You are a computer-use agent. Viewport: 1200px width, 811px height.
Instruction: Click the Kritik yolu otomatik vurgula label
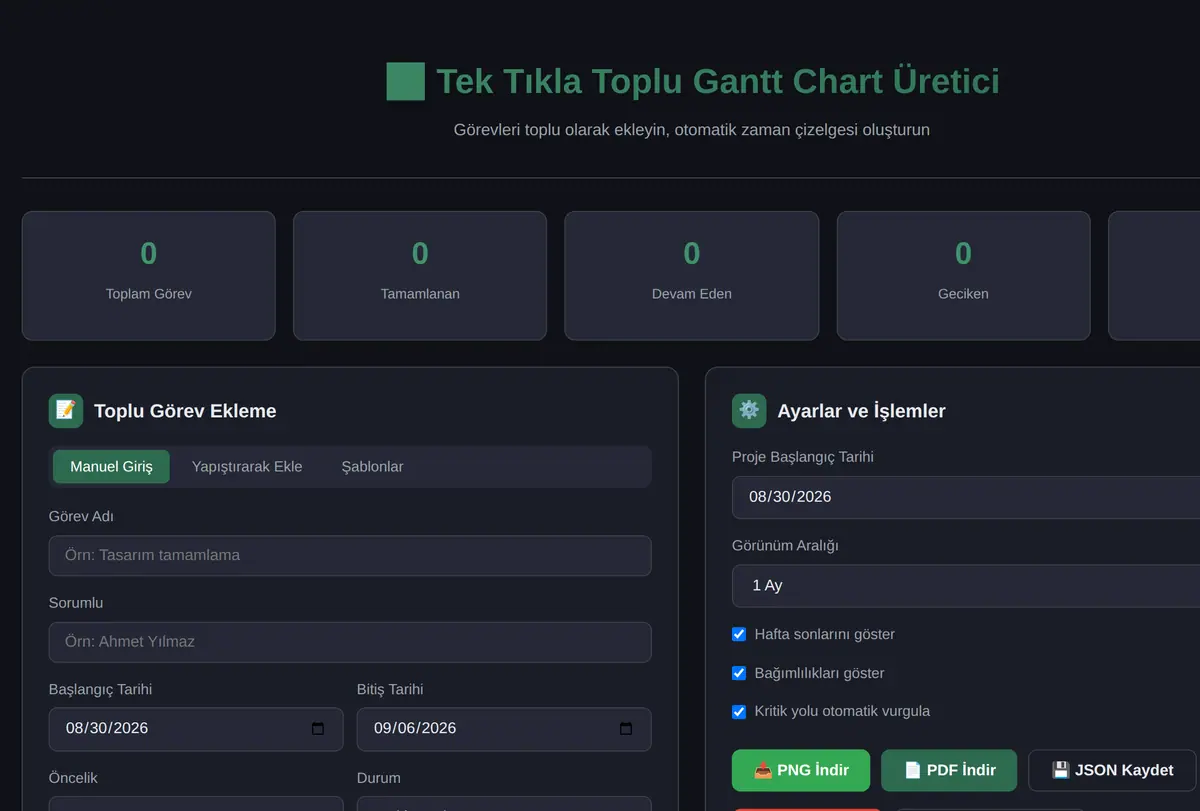(842, 712)
